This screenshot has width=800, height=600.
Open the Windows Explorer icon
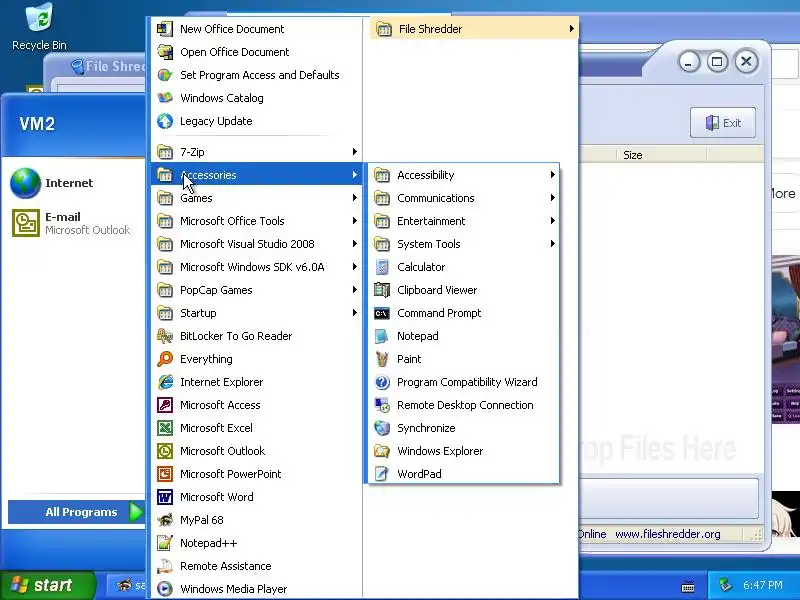pyautogui.click(x=382, y=451)
